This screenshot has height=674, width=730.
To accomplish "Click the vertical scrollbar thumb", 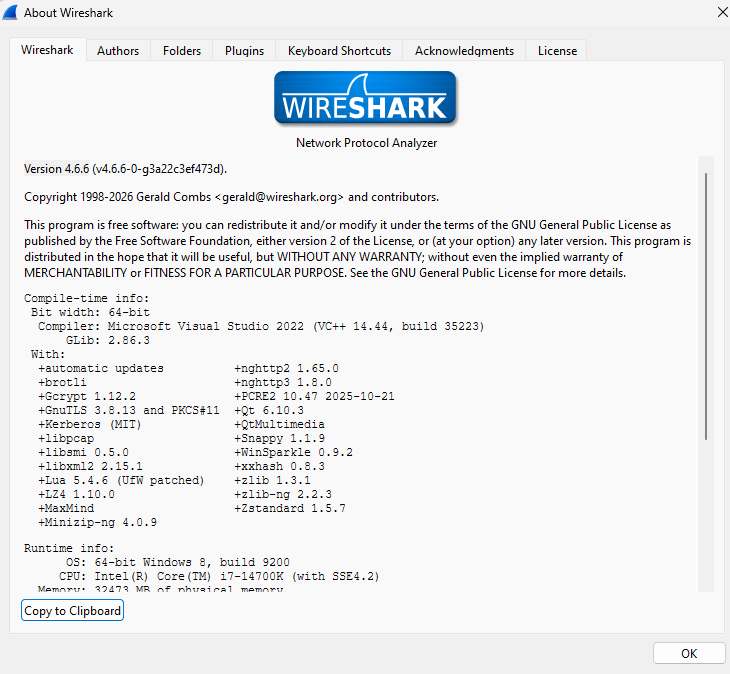I will click(706, 306).
